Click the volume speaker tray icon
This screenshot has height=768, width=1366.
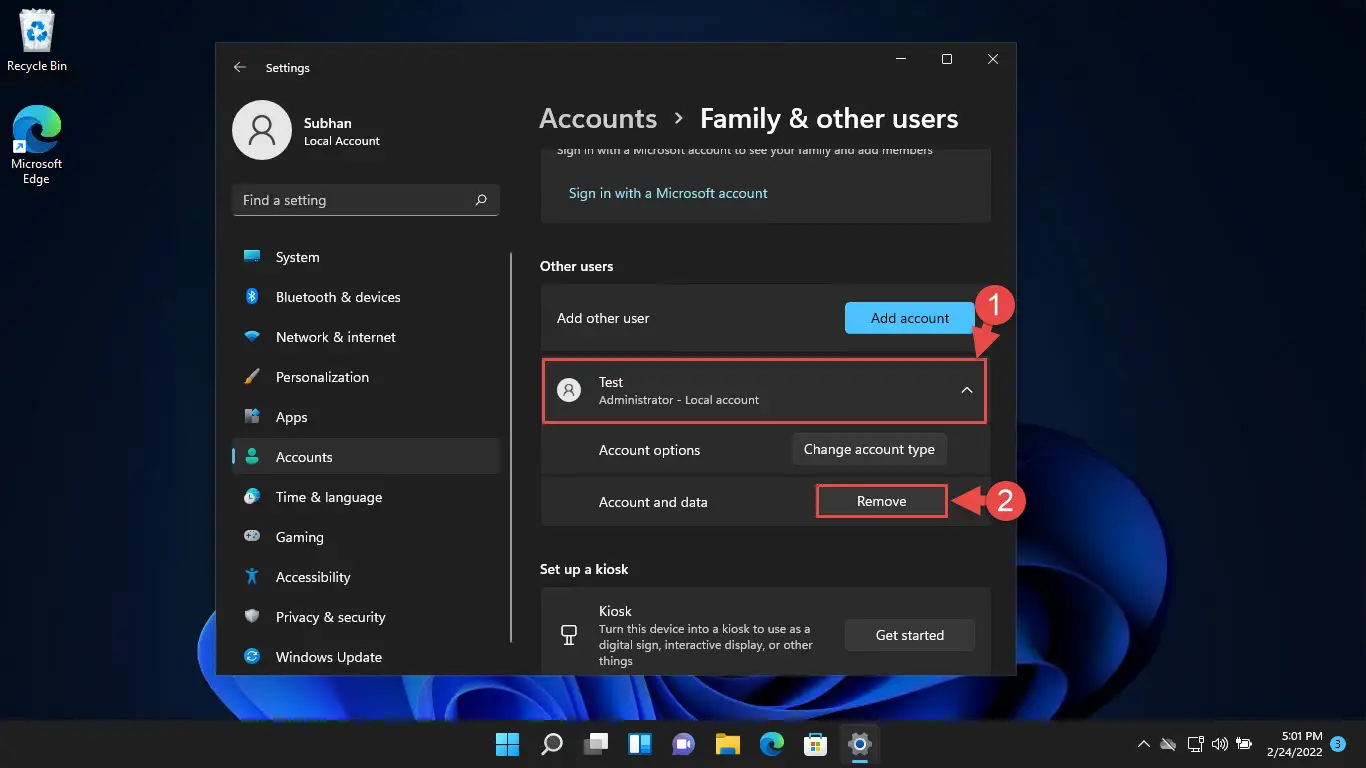[x=1219, y=744]
